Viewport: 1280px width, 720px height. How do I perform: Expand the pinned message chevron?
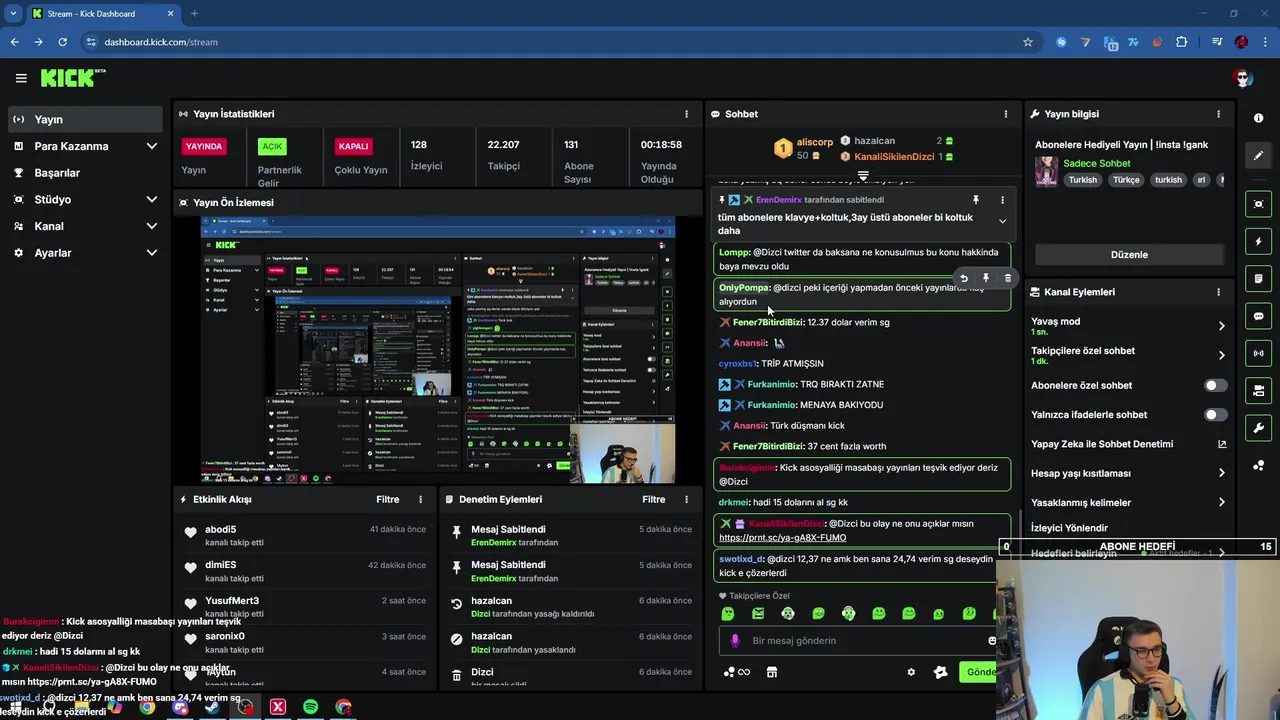coord(1002,221)
